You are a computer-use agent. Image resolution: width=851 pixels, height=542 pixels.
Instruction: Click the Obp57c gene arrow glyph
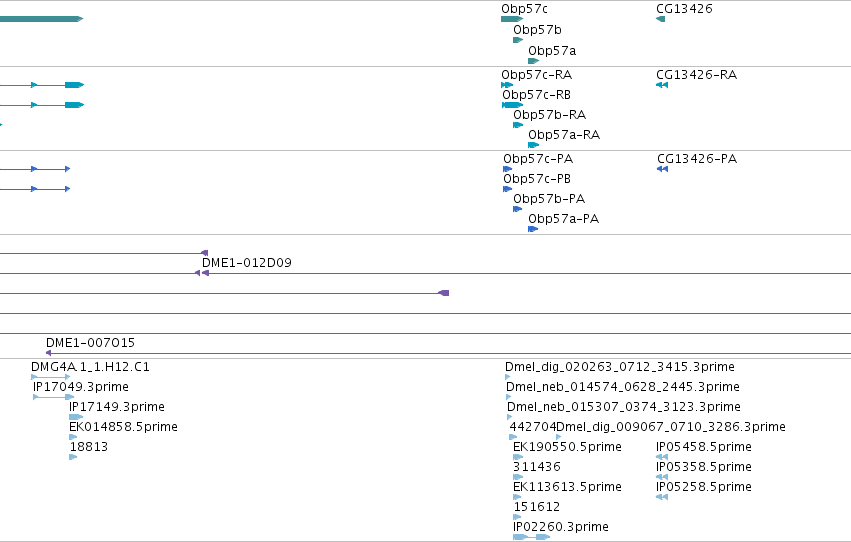[512, 19]
